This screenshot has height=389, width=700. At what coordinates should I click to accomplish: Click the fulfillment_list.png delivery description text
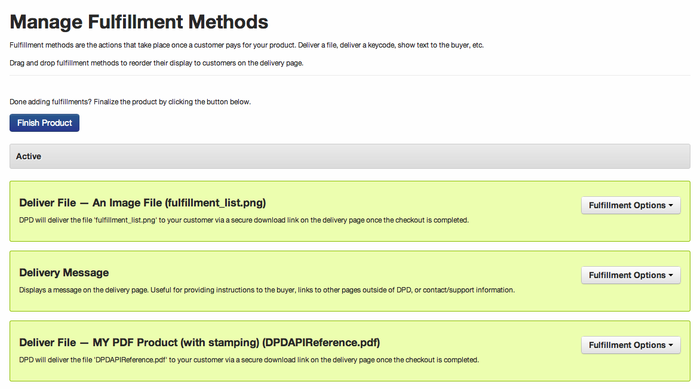point(244,220)
